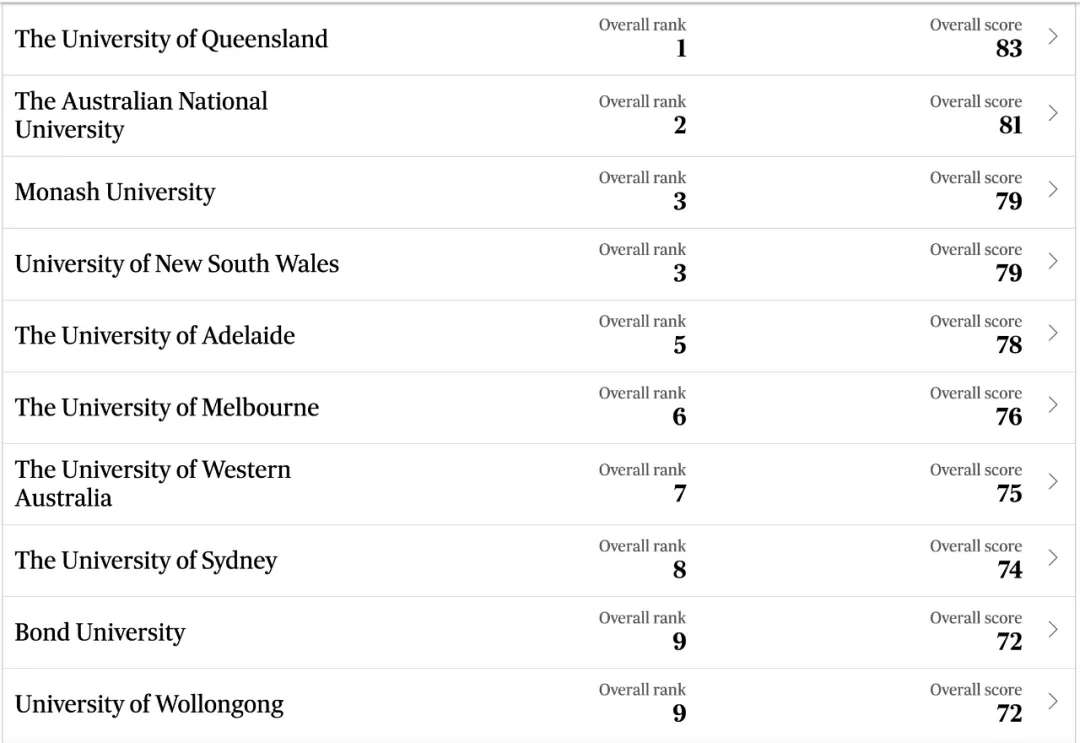Click the University of Wollongong name
Viewport: 1080px width, 743px height.
click(x=149, y=704)
